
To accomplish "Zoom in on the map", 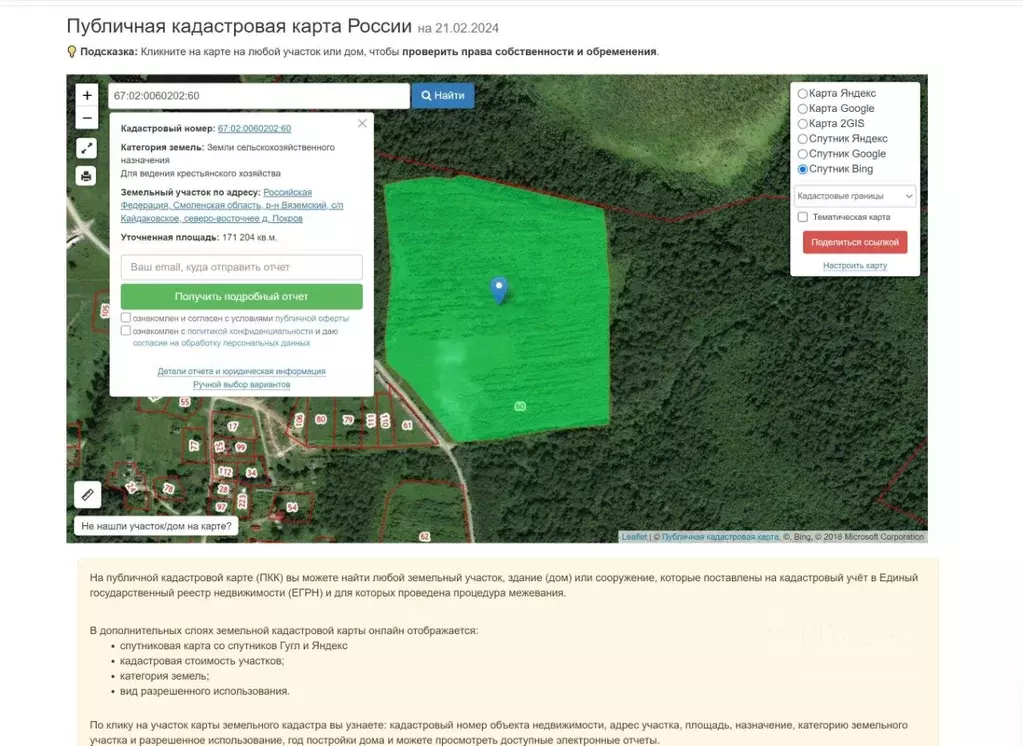I will [87, 95].
